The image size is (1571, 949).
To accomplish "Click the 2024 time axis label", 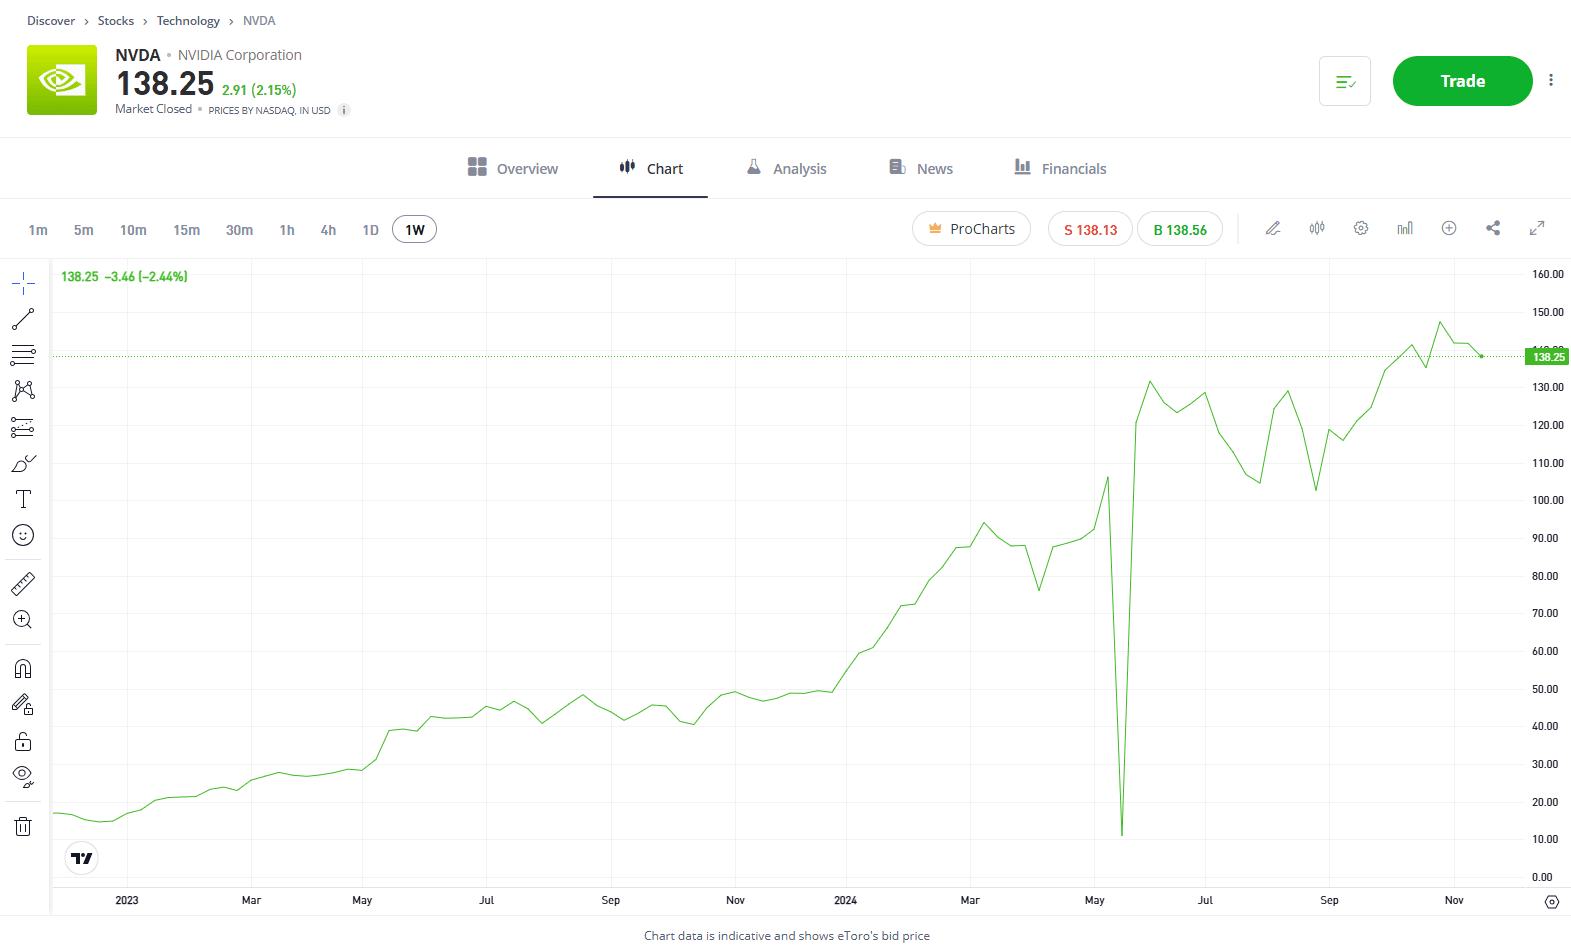I will click(846, 900).
